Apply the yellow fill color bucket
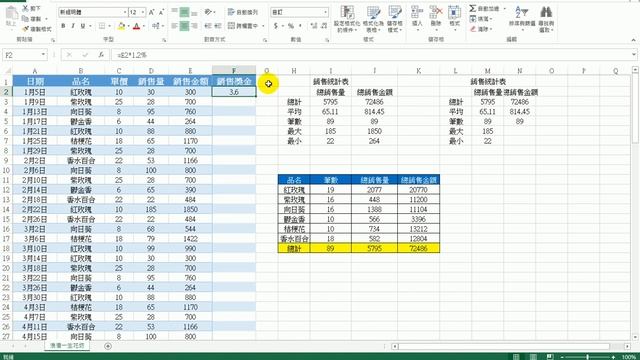Image resolution: width=640 pixels, height=360 pixels. 121,26
